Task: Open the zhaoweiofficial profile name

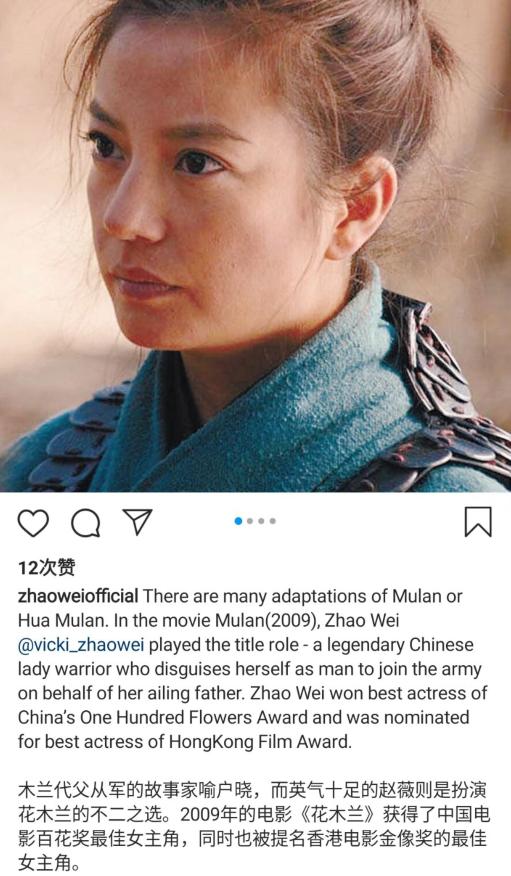Action: (78, 596)
